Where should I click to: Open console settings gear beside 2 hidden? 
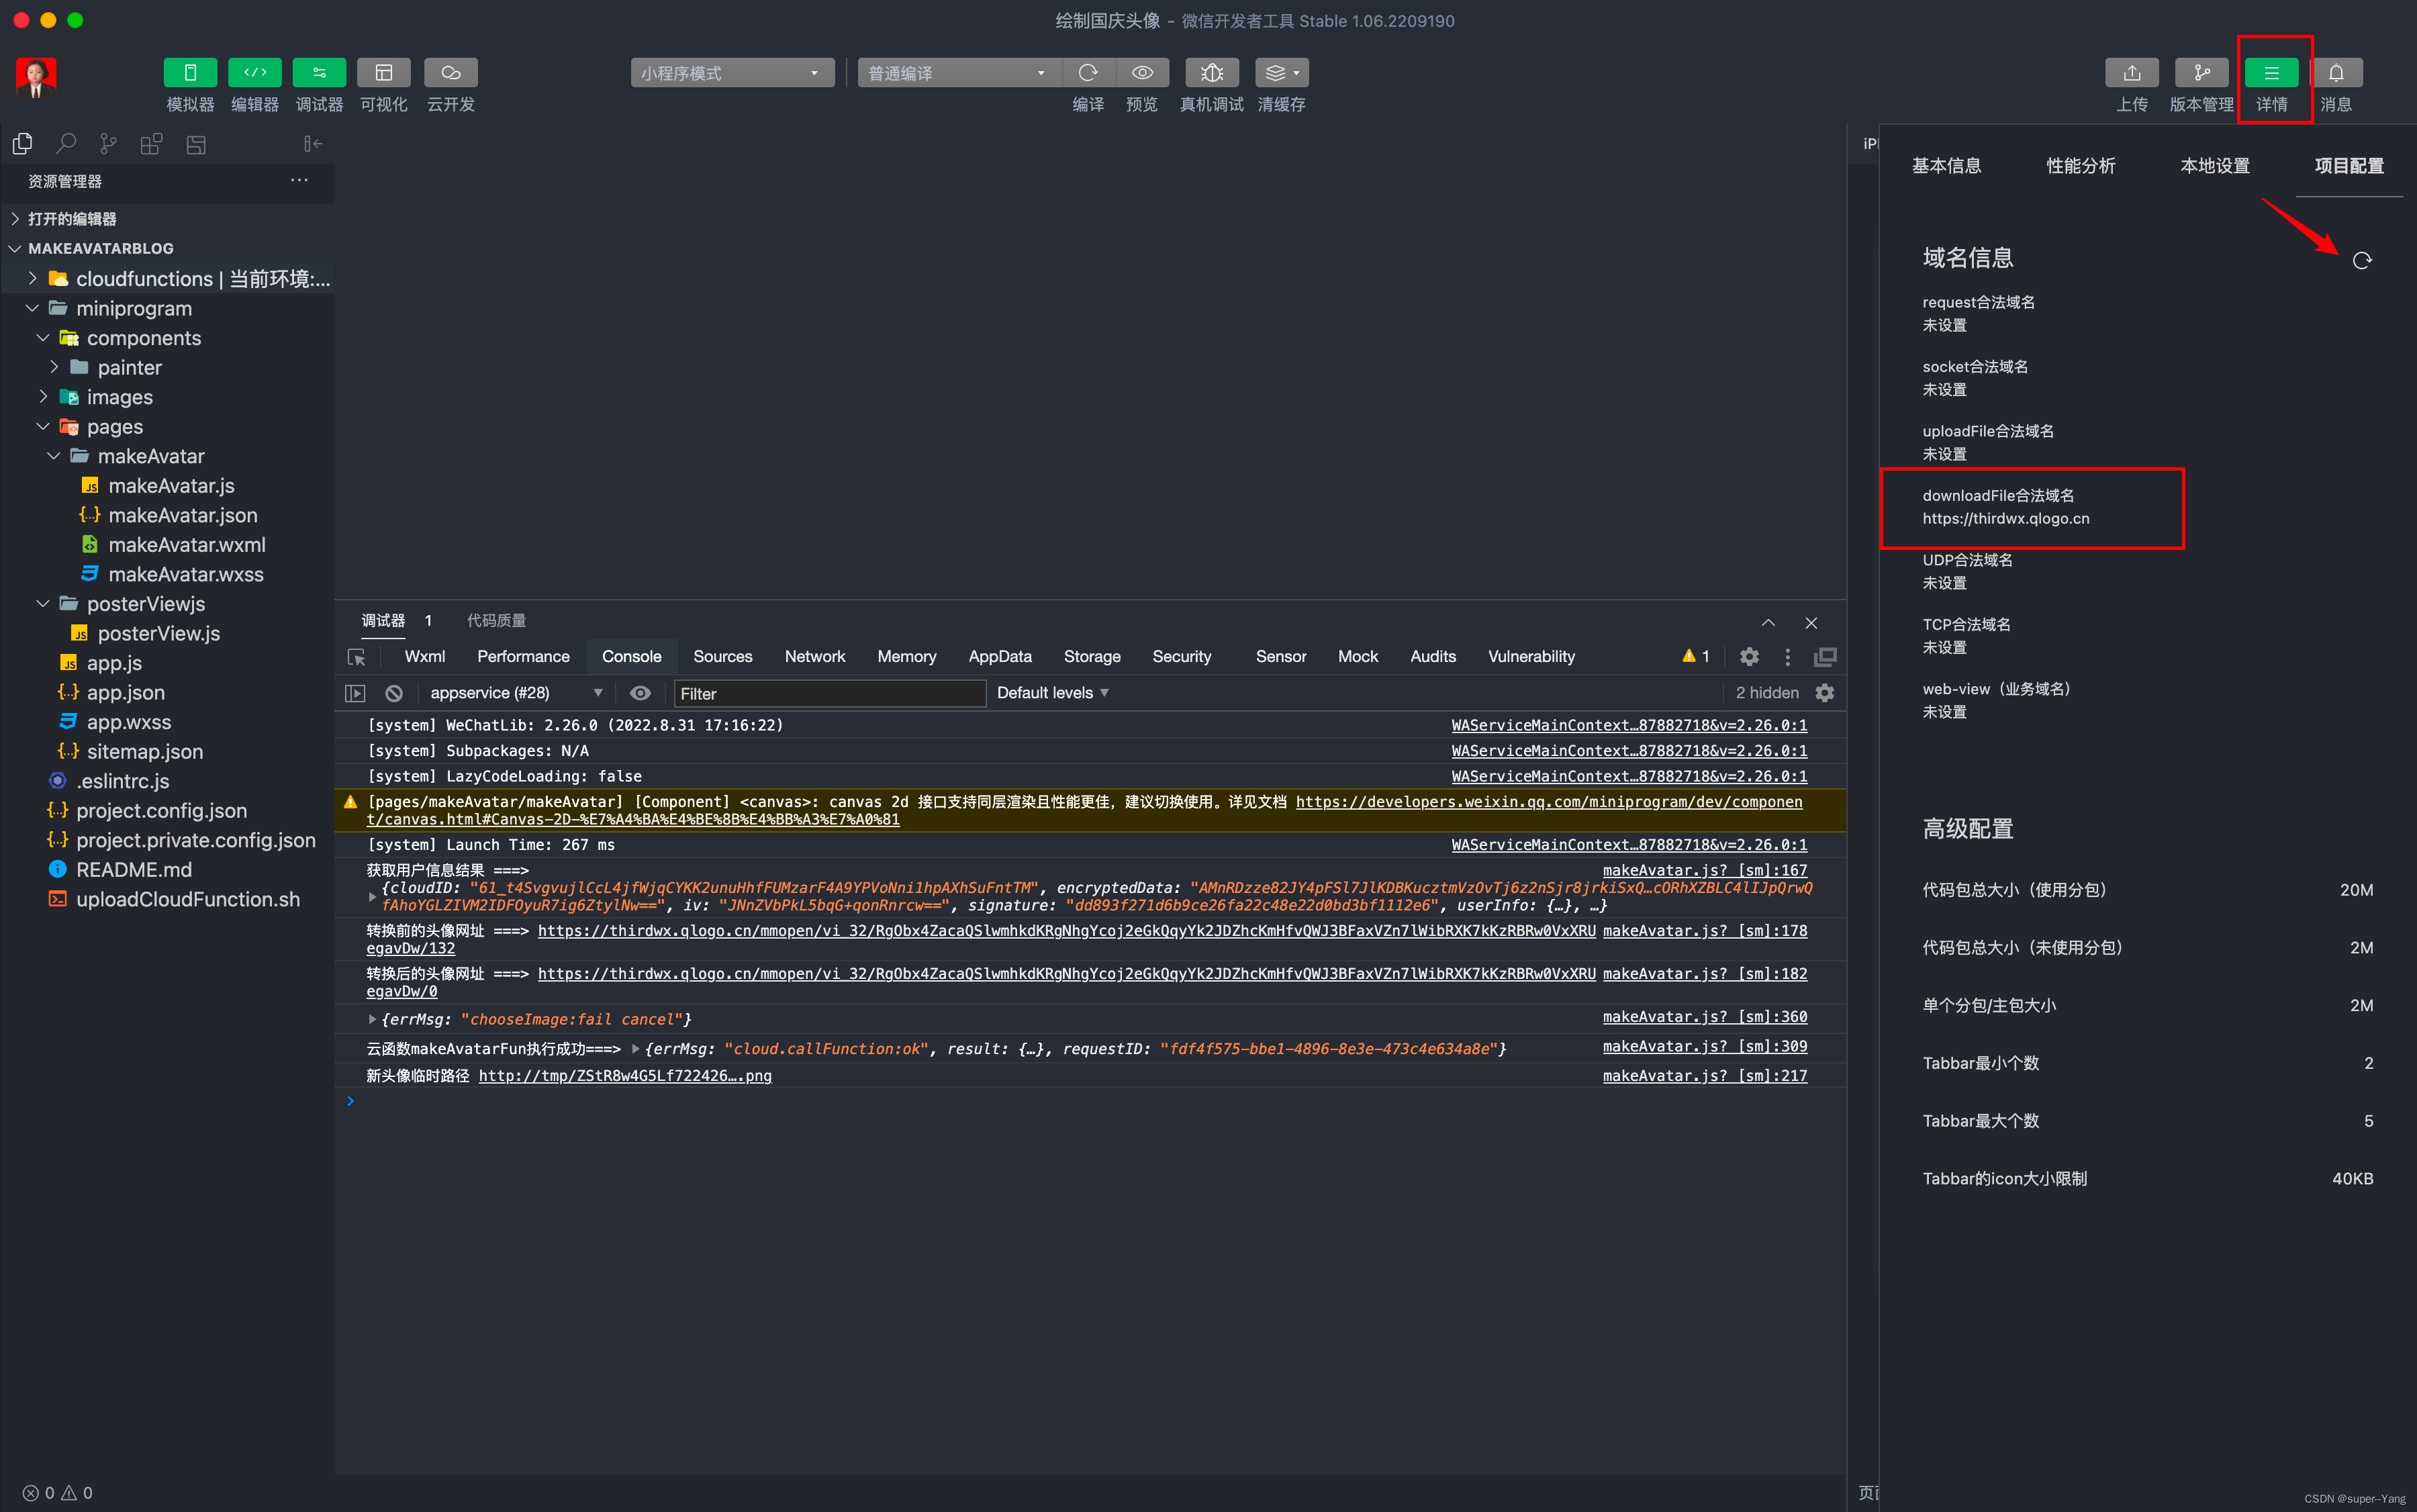pyautogui.click(x=1825, y=693)
